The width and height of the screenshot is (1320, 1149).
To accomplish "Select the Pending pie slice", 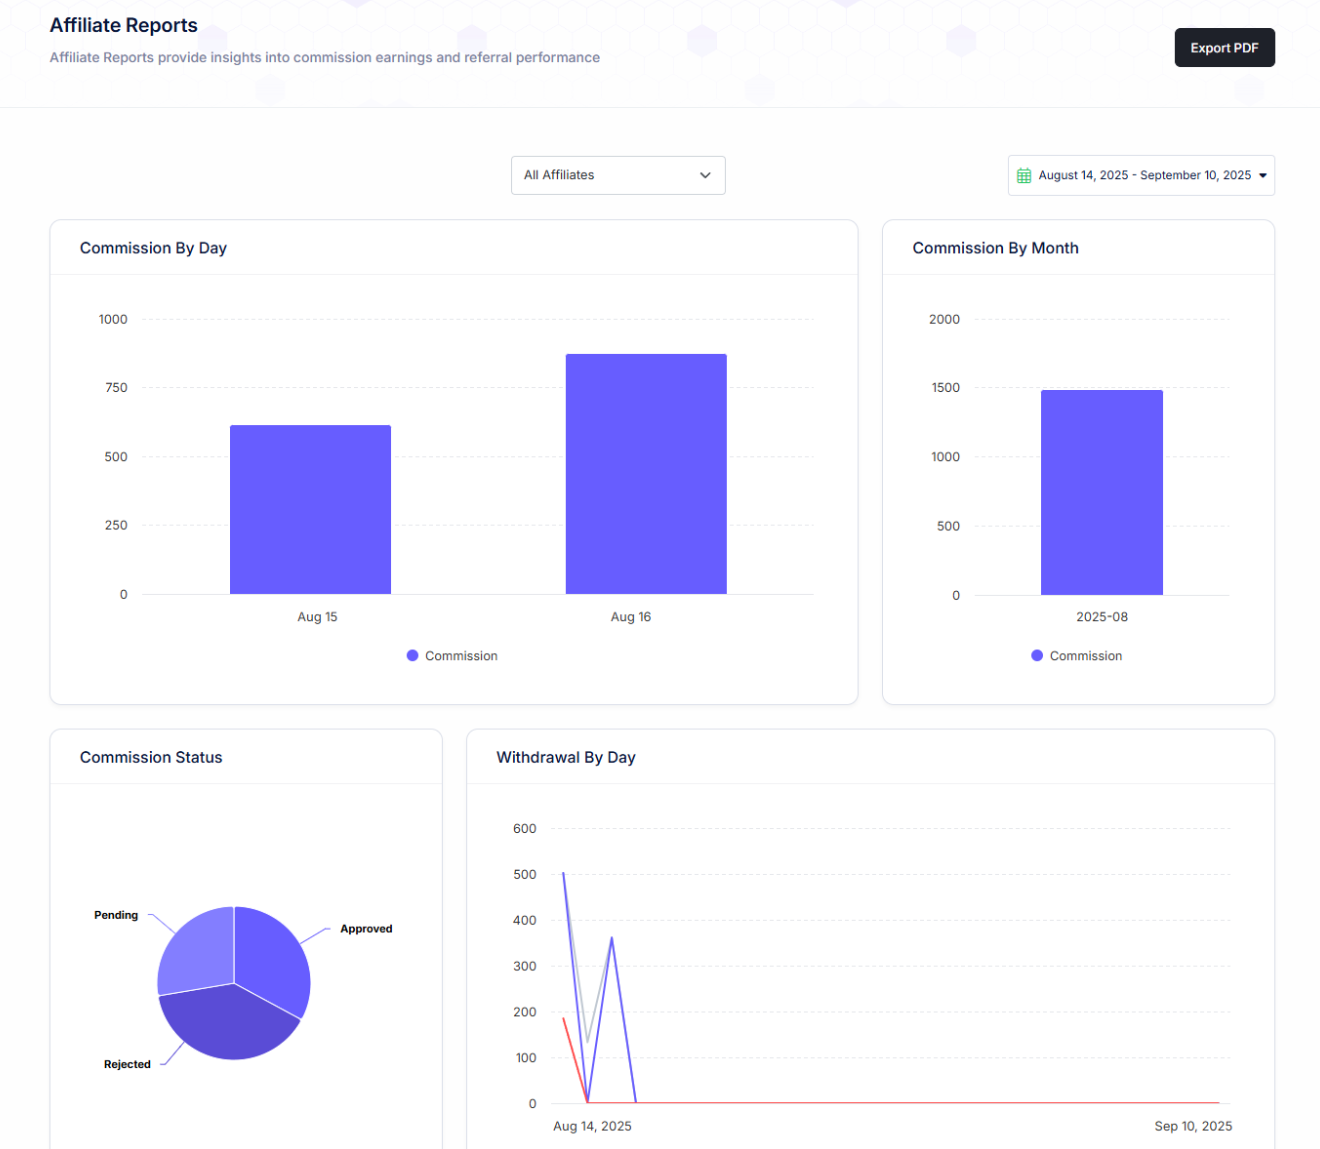I will coord(198,953).
